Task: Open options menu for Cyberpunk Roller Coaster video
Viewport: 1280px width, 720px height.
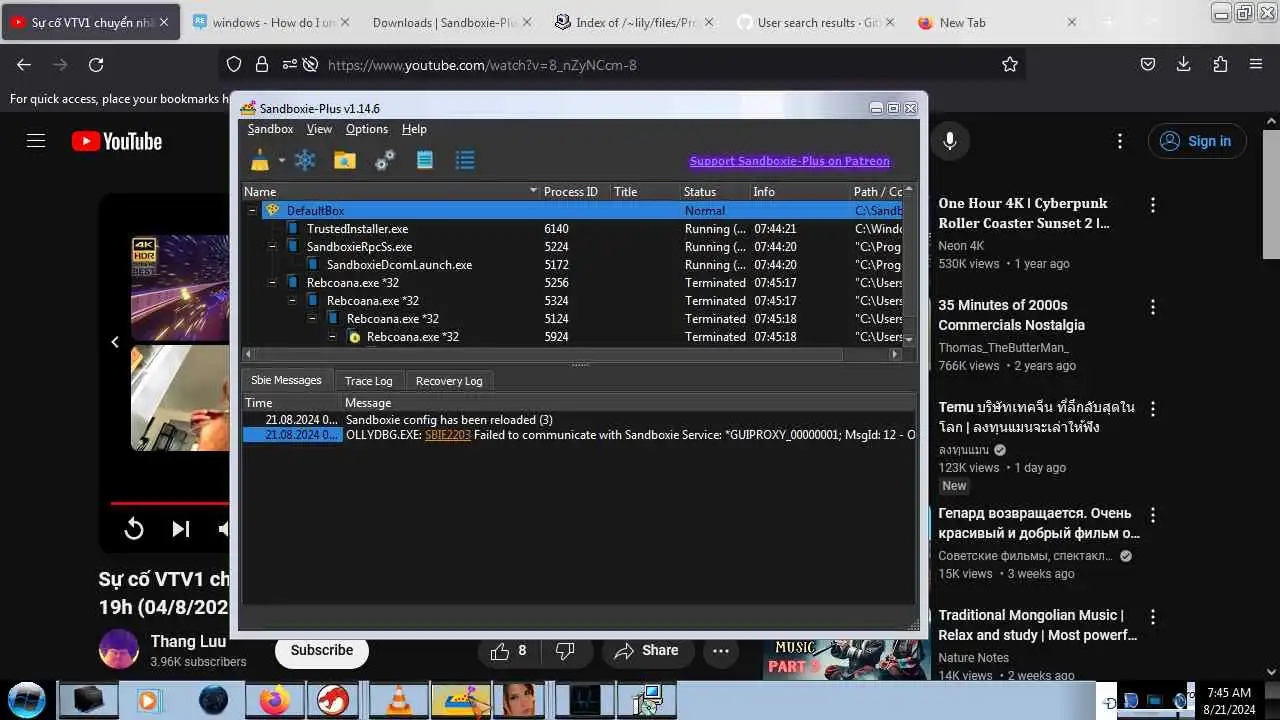Action: click(x=1153, y=205)
